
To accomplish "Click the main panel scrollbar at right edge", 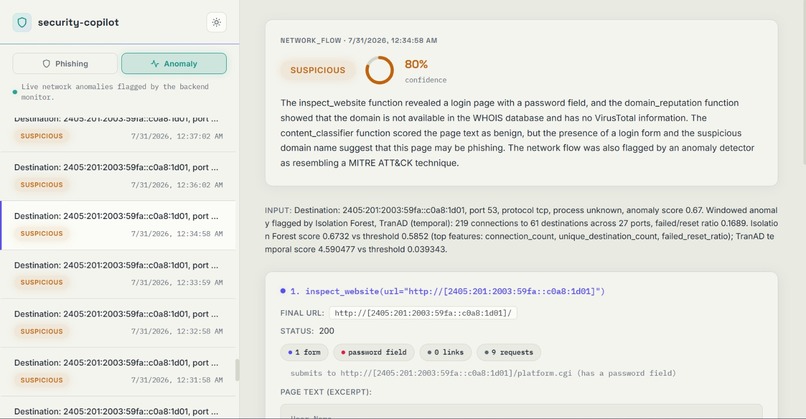I will coord(803,82).
